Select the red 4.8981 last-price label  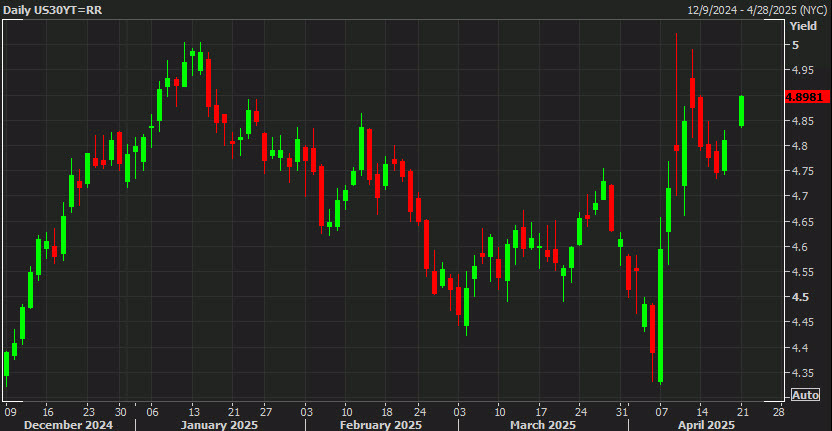[x=806, y=97]
